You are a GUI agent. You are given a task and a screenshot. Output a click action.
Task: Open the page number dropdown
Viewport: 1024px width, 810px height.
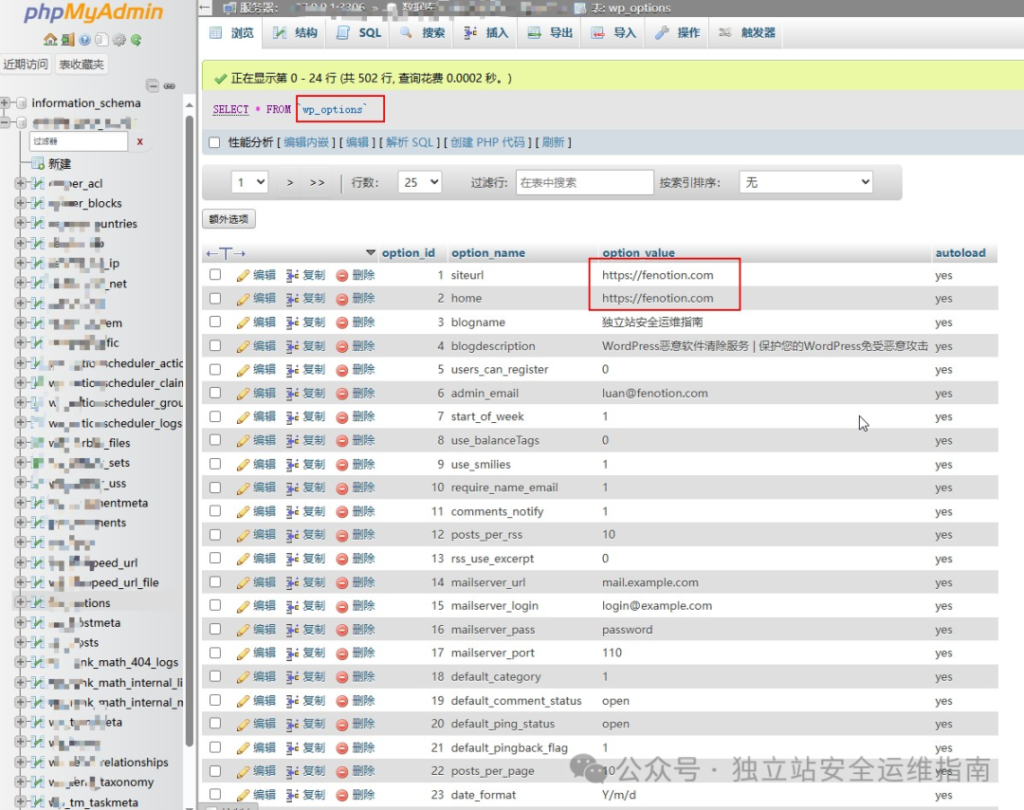pyautogui.click(x=249, y=182)
